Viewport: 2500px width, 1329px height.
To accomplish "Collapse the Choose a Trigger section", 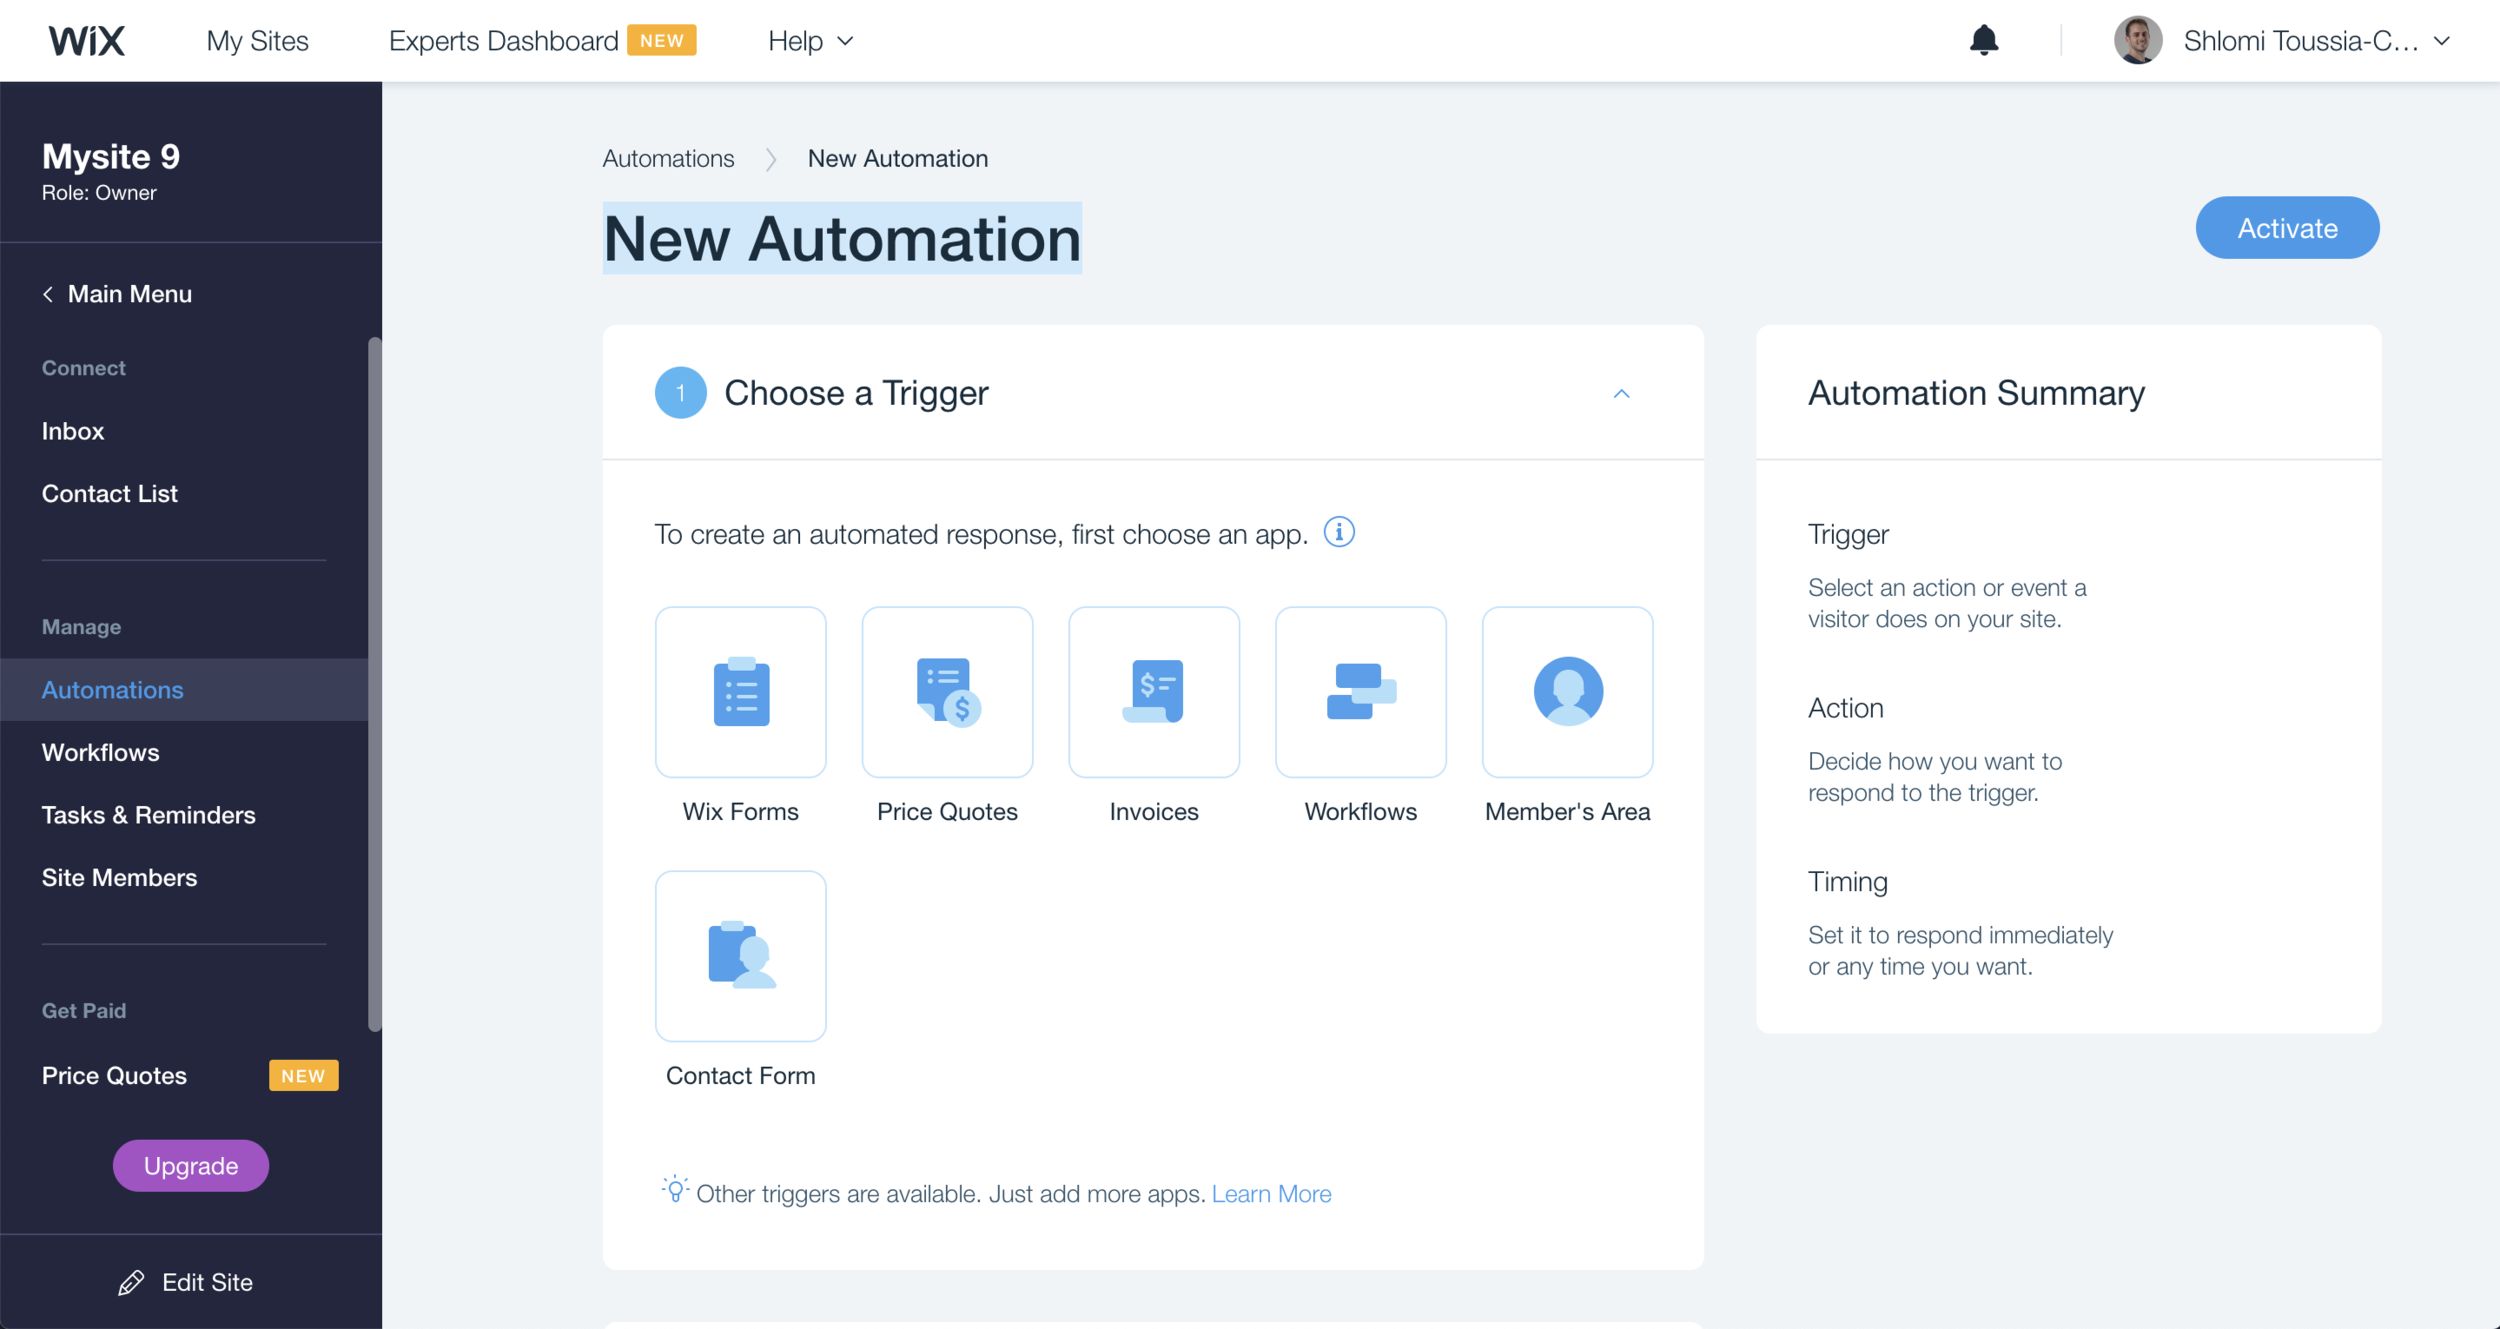I will point(1621,393).
